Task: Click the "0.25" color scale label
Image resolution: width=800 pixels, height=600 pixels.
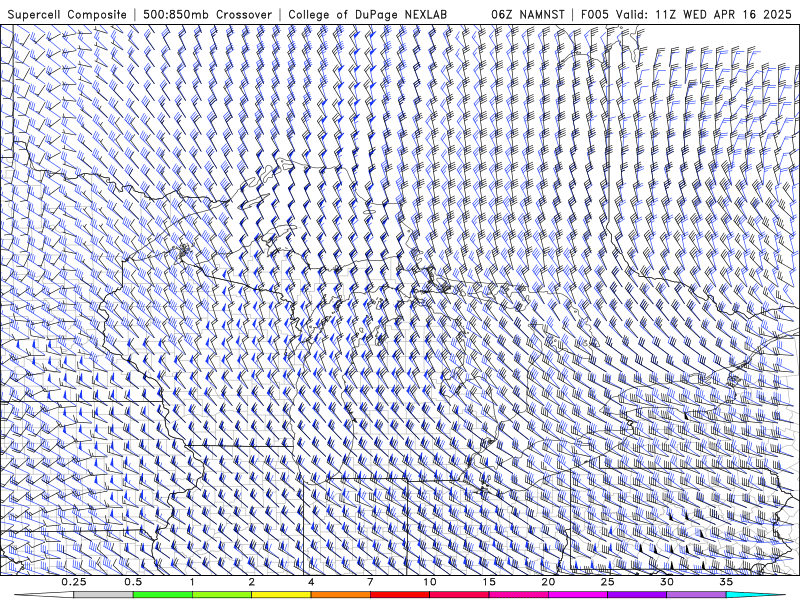Action: [x=74, y=582]
